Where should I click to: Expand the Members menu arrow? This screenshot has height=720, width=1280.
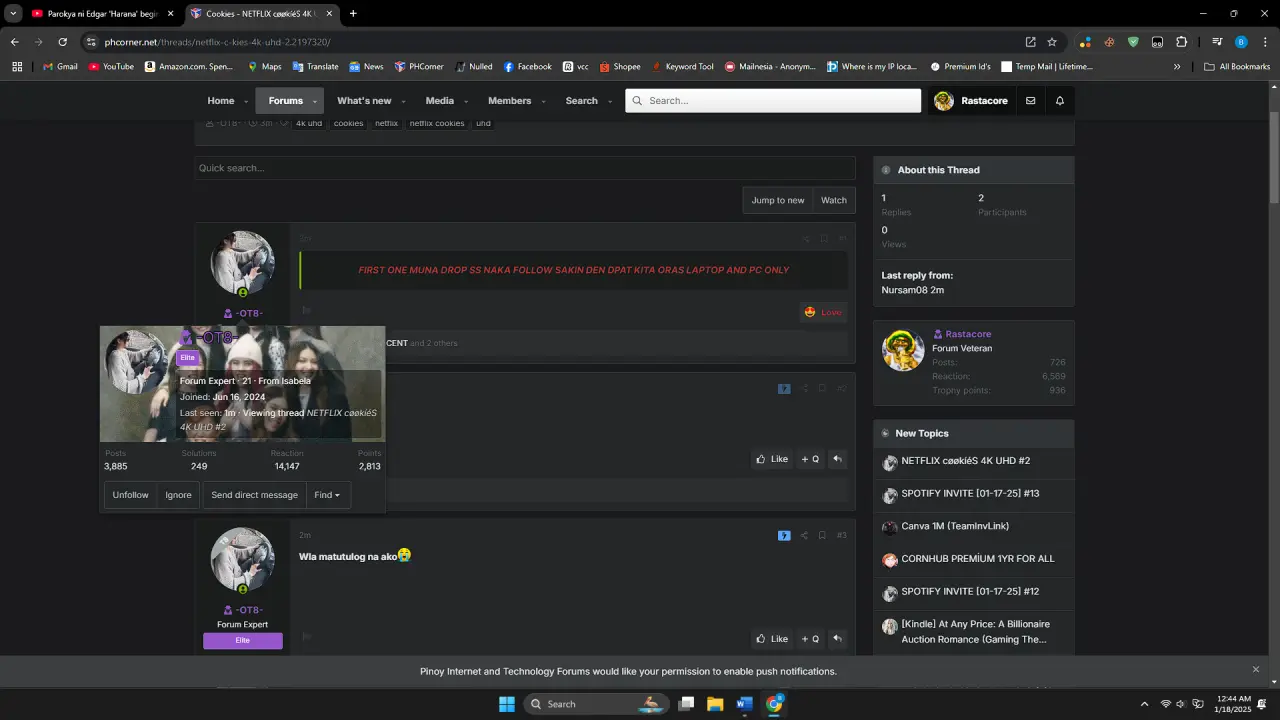pos(544,101)
